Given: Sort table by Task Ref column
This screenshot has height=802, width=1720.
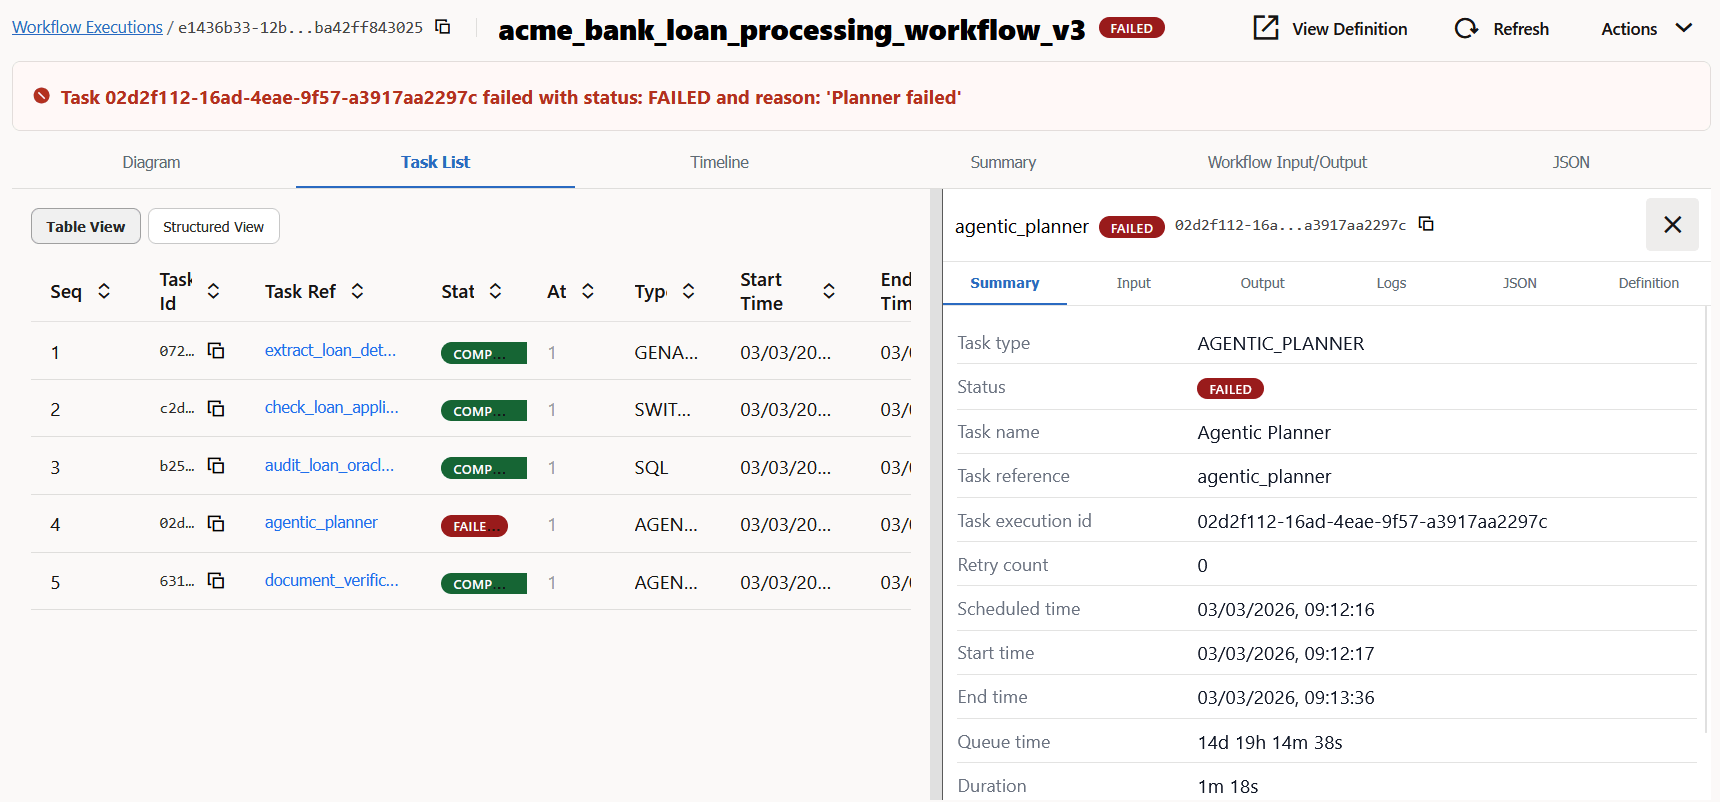Looking at the screenshot, I should point(357,291).
